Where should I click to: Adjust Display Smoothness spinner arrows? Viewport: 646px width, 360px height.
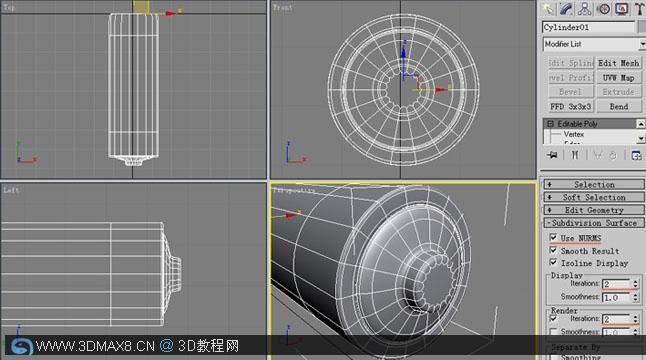[x=636, y=297]
